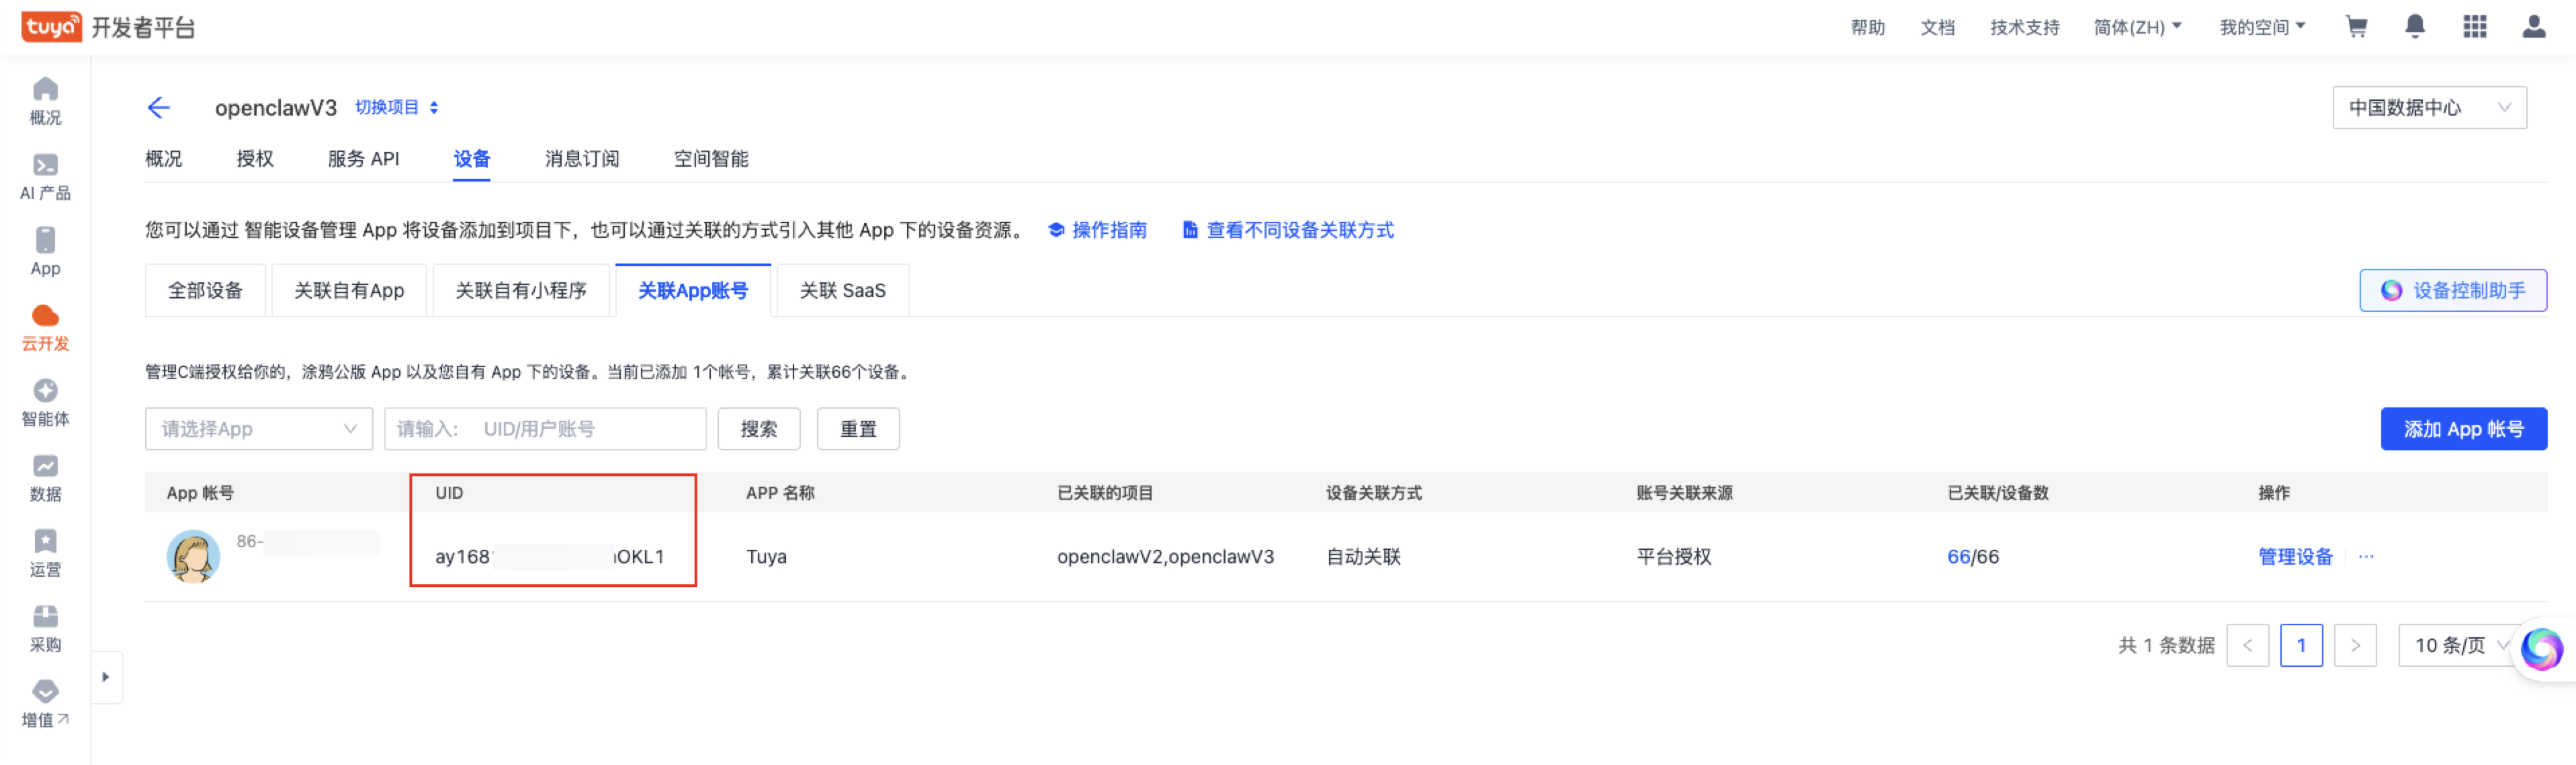The width and height of the screenshot is (2576, 765).
Task: Switch to the 消息订阅 tab
Action: click(x=581, y=158)
